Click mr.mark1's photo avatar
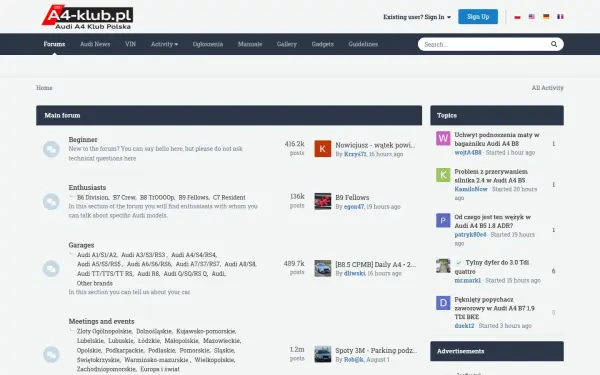 (x=443, y=266)
